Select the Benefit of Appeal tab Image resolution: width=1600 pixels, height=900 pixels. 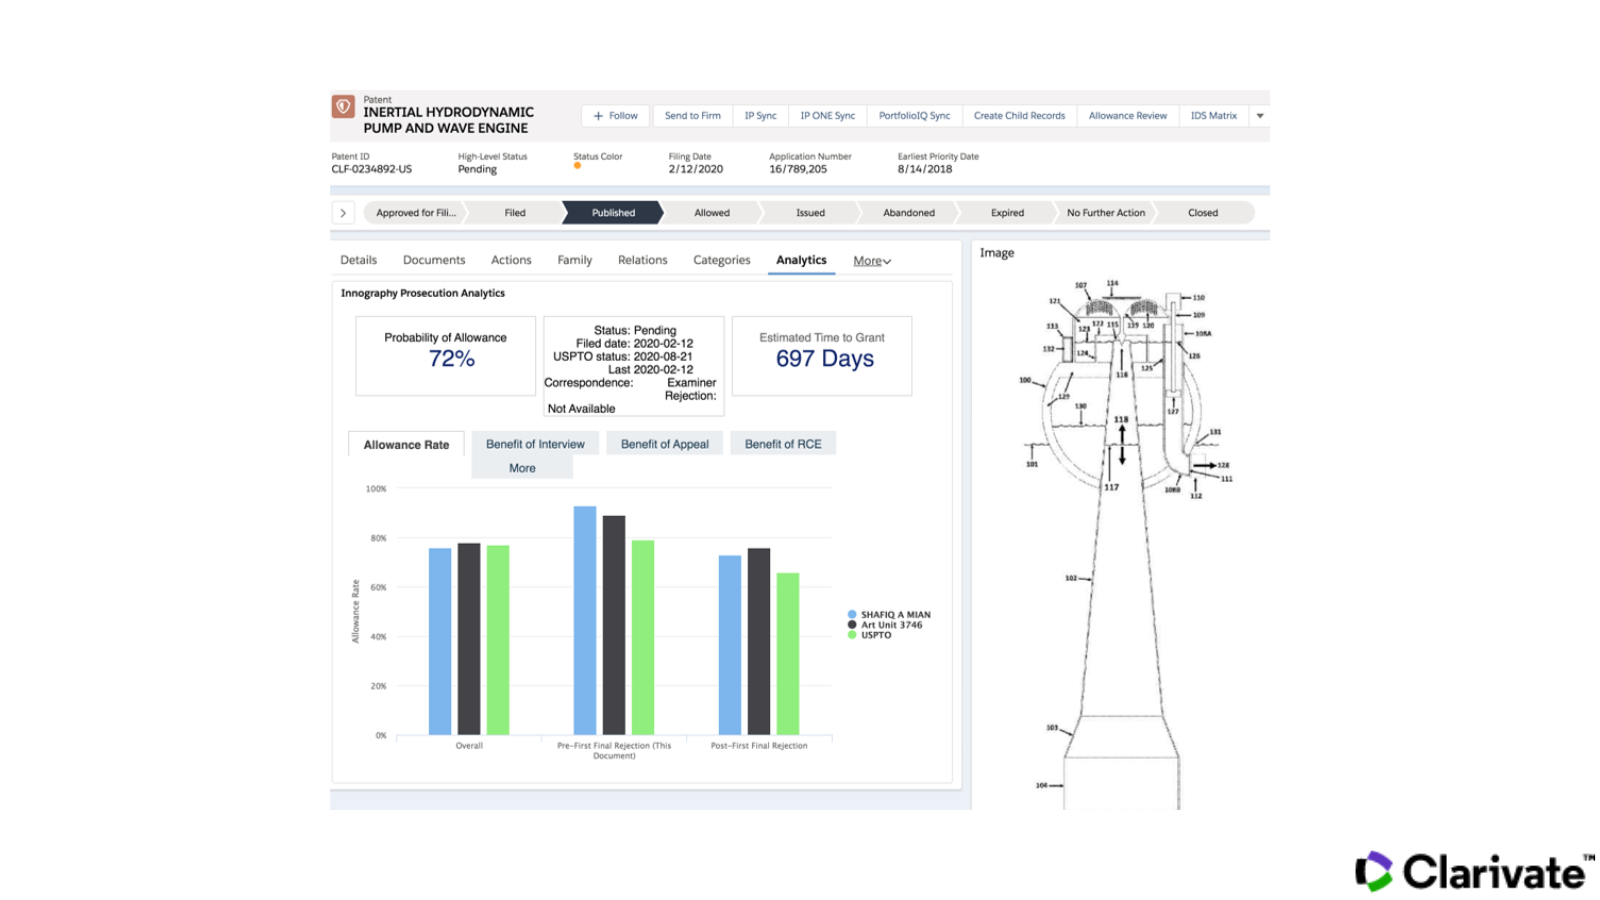[664, 444]
